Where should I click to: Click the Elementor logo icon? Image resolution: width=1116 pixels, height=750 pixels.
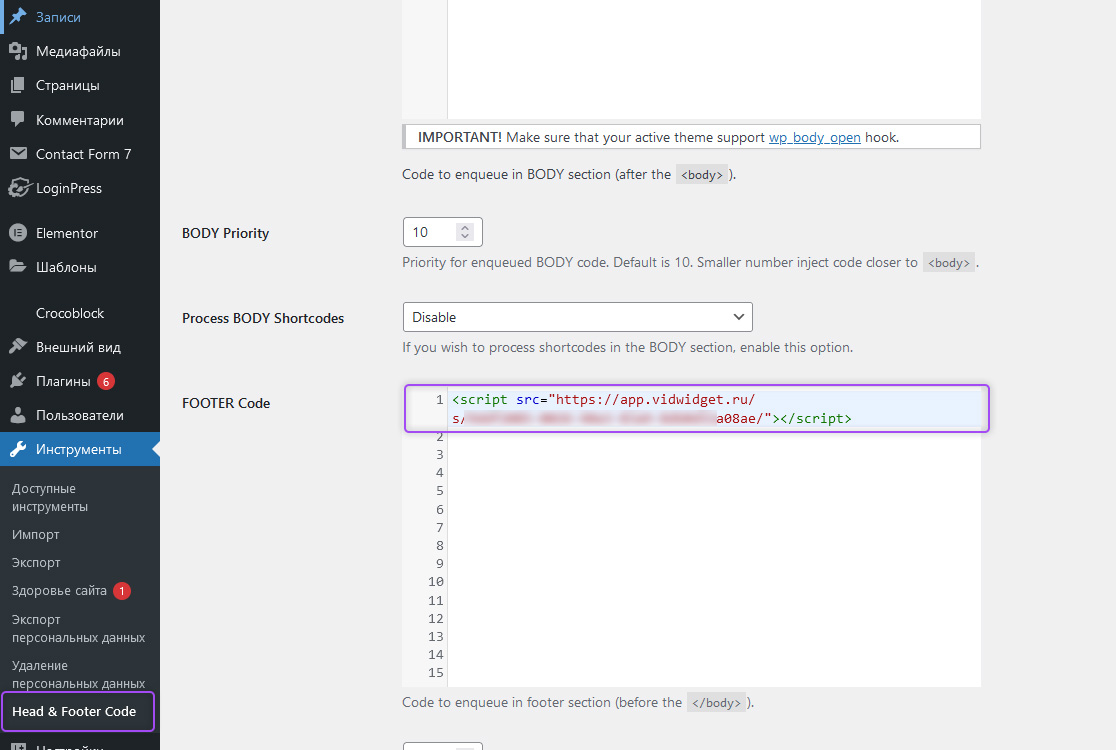click(x=18, y=233)
